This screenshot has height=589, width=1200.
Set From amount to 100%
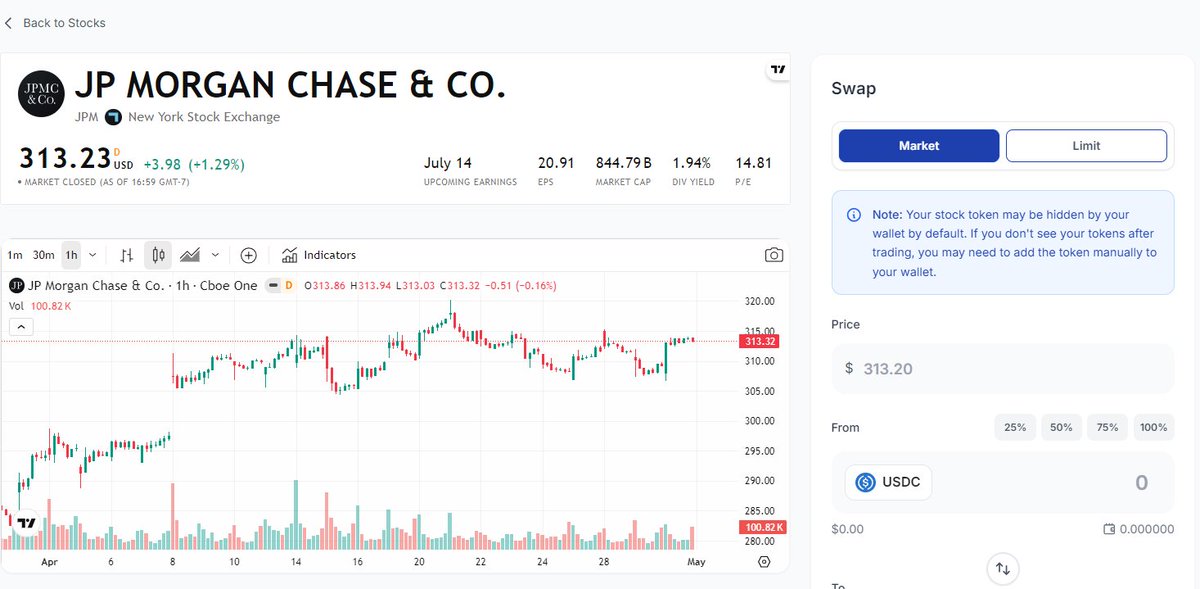coord(1153,427)
